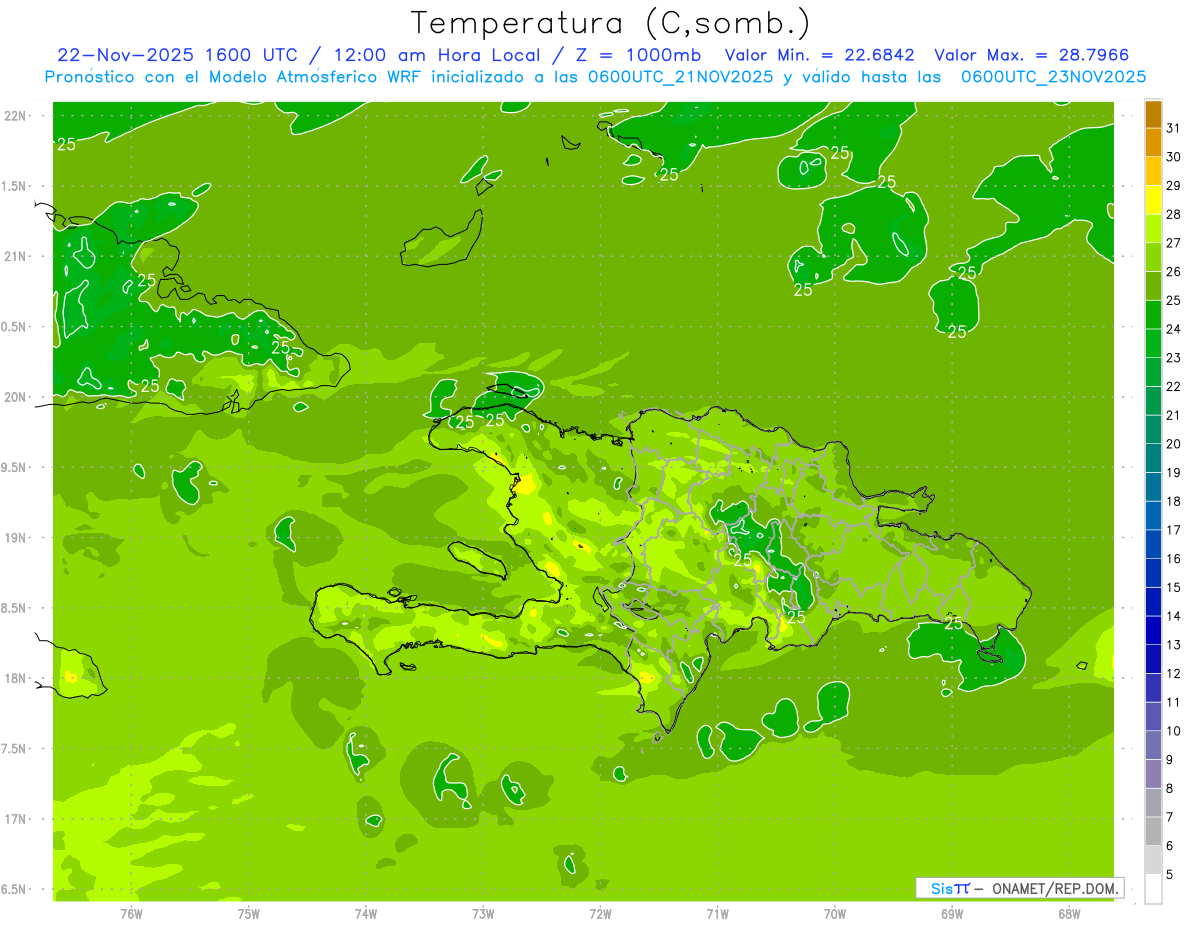Select the legend color between 22 and 23
1200x927 pixels.
click(1153, 372)
